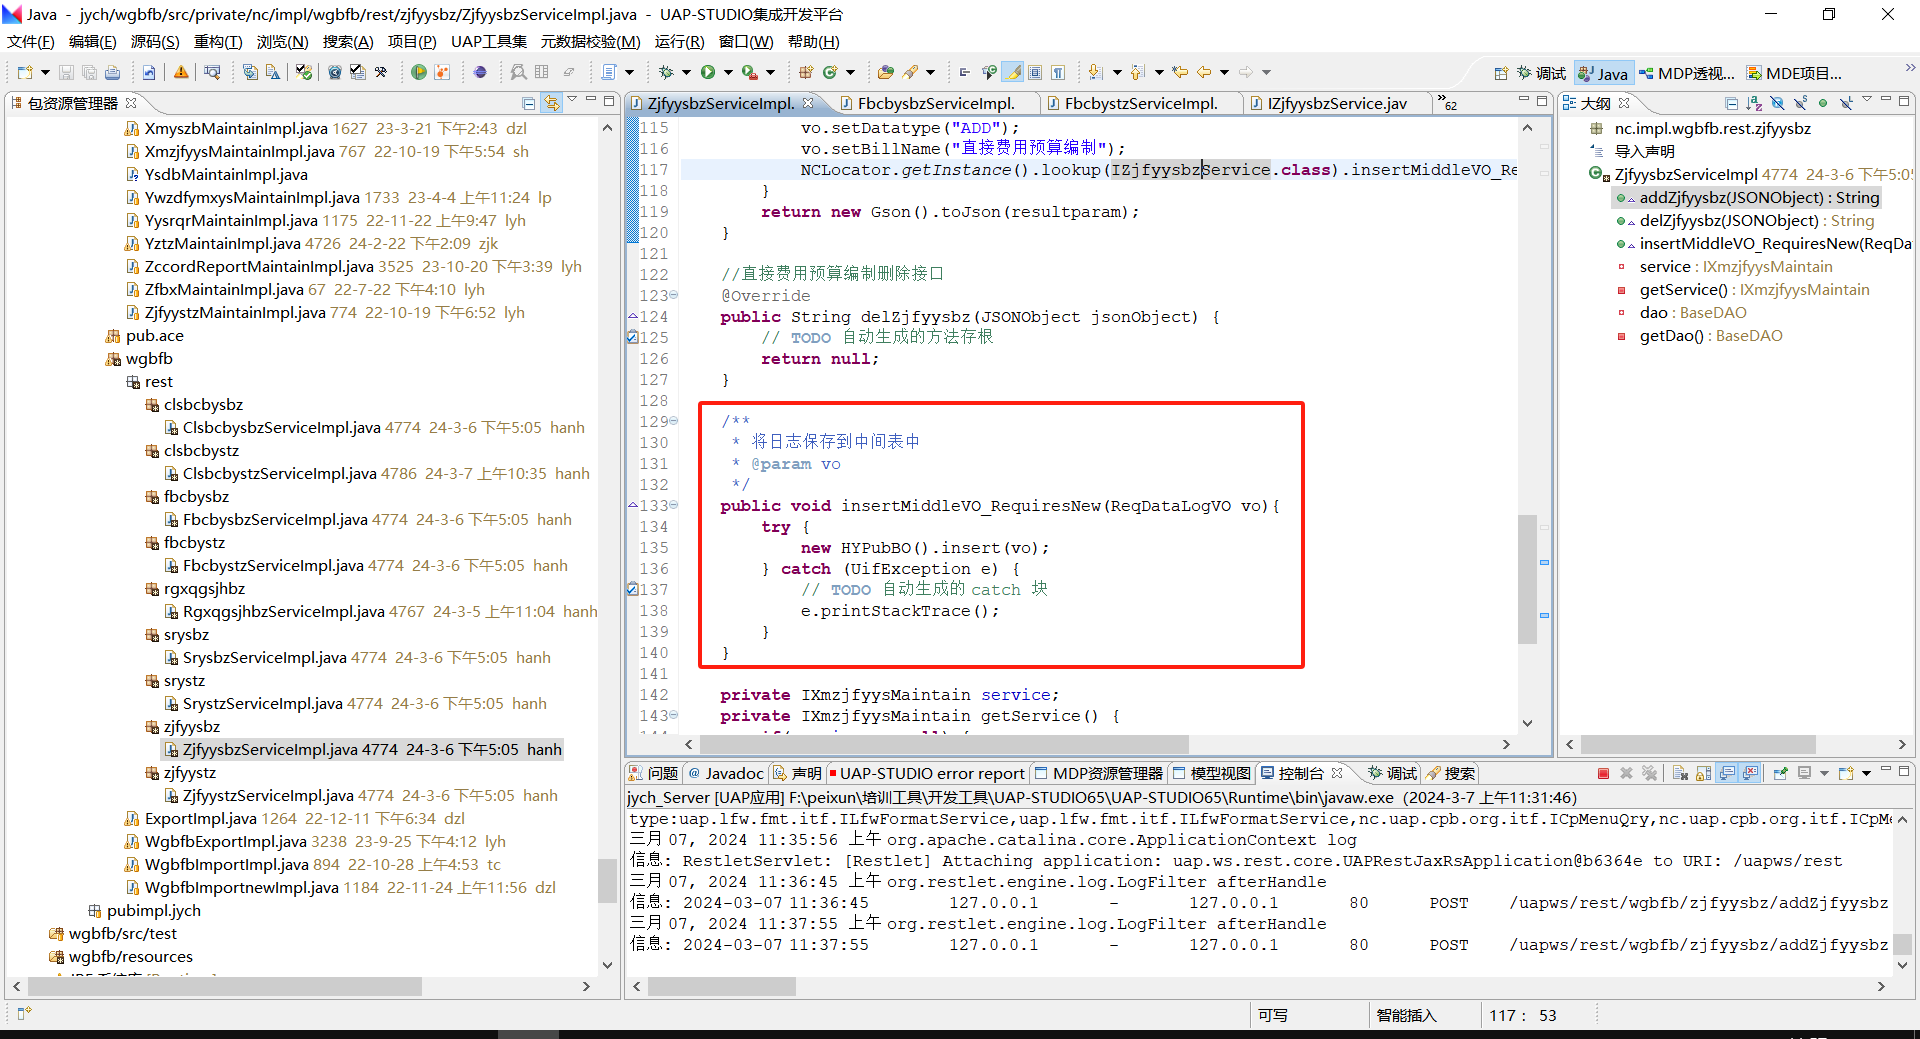Select the wgbfb/resources folder
This screenshot has height=1039, width=1920.
(x=120, y=956)
